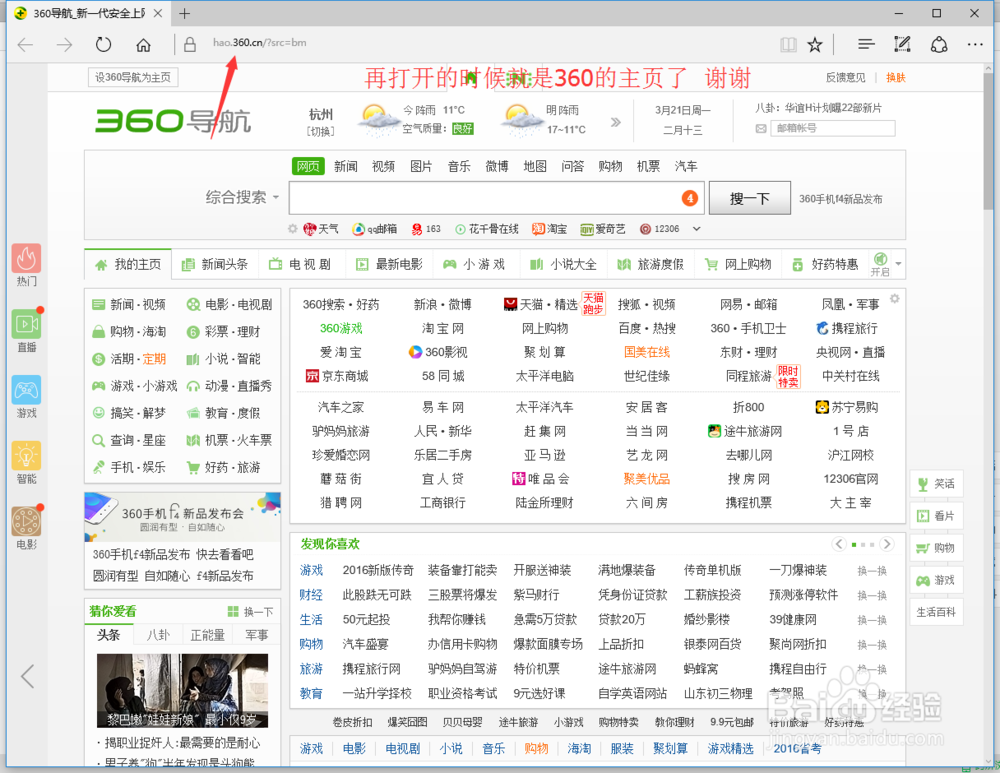Click the browser Forward arrow
Screen dimensions: 1000x773
(x=64, y=44)
